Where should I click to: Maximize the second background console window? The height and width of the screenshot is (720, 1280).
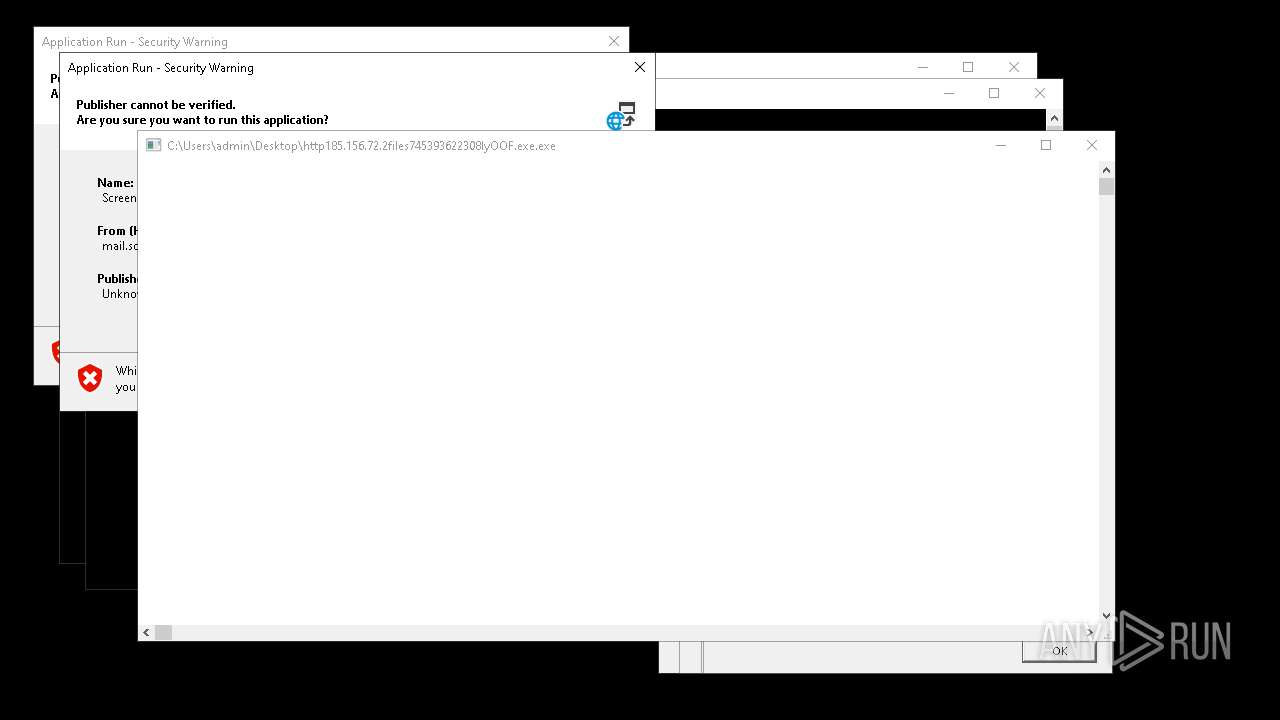coord(994,93)
